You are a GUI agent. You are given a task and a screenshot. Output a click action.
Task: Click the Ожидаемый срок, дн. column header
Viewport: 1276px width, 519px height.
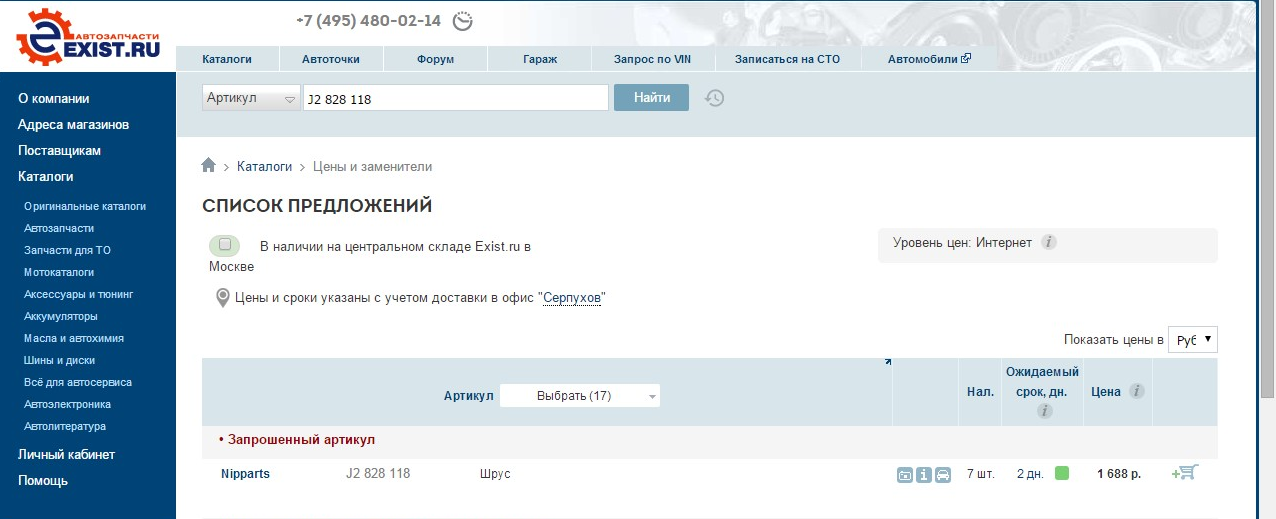click(x=1043, y=381)
